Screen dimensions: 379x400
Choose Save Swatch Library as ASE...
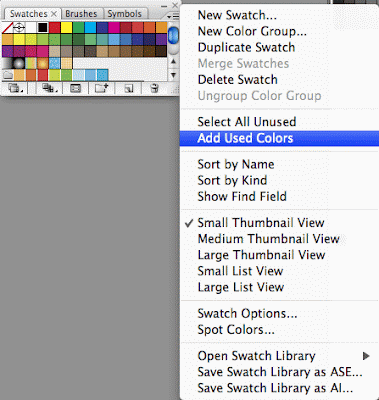point(280,372)
